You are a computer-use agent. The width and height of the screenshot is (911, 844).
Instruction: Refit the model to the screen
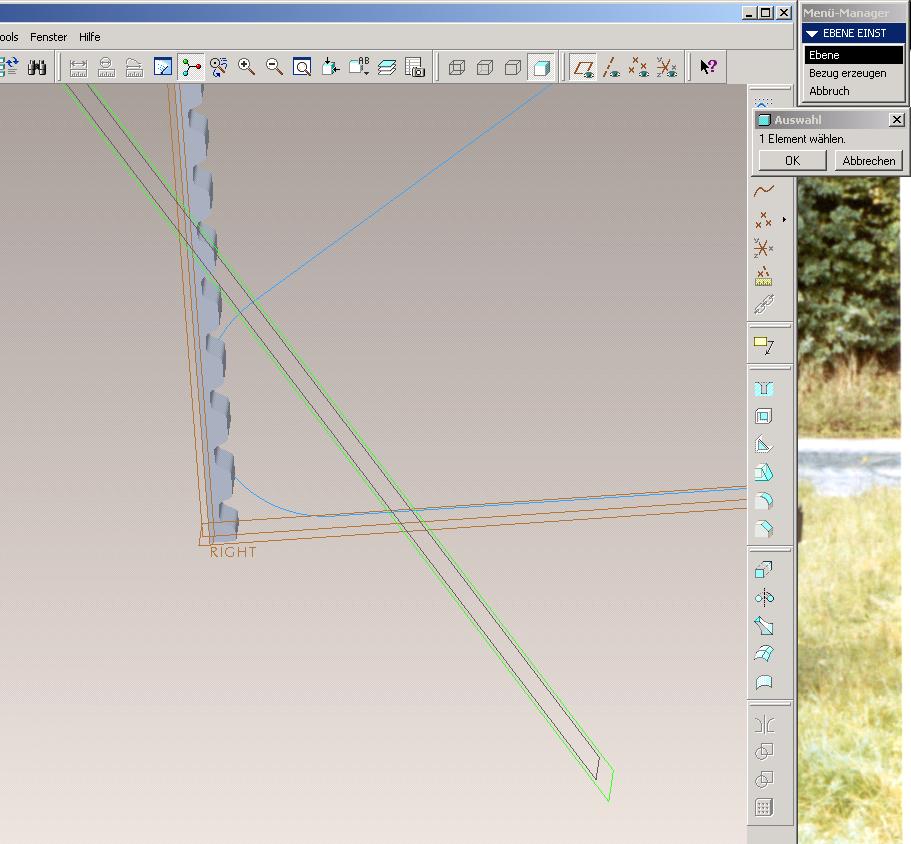point(302,67)
